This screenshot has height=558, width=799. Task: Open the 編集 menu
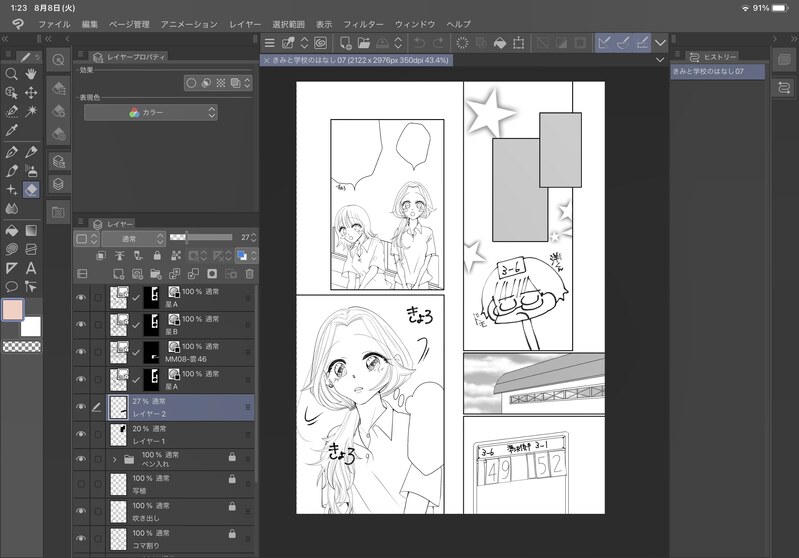coord(90,24)
